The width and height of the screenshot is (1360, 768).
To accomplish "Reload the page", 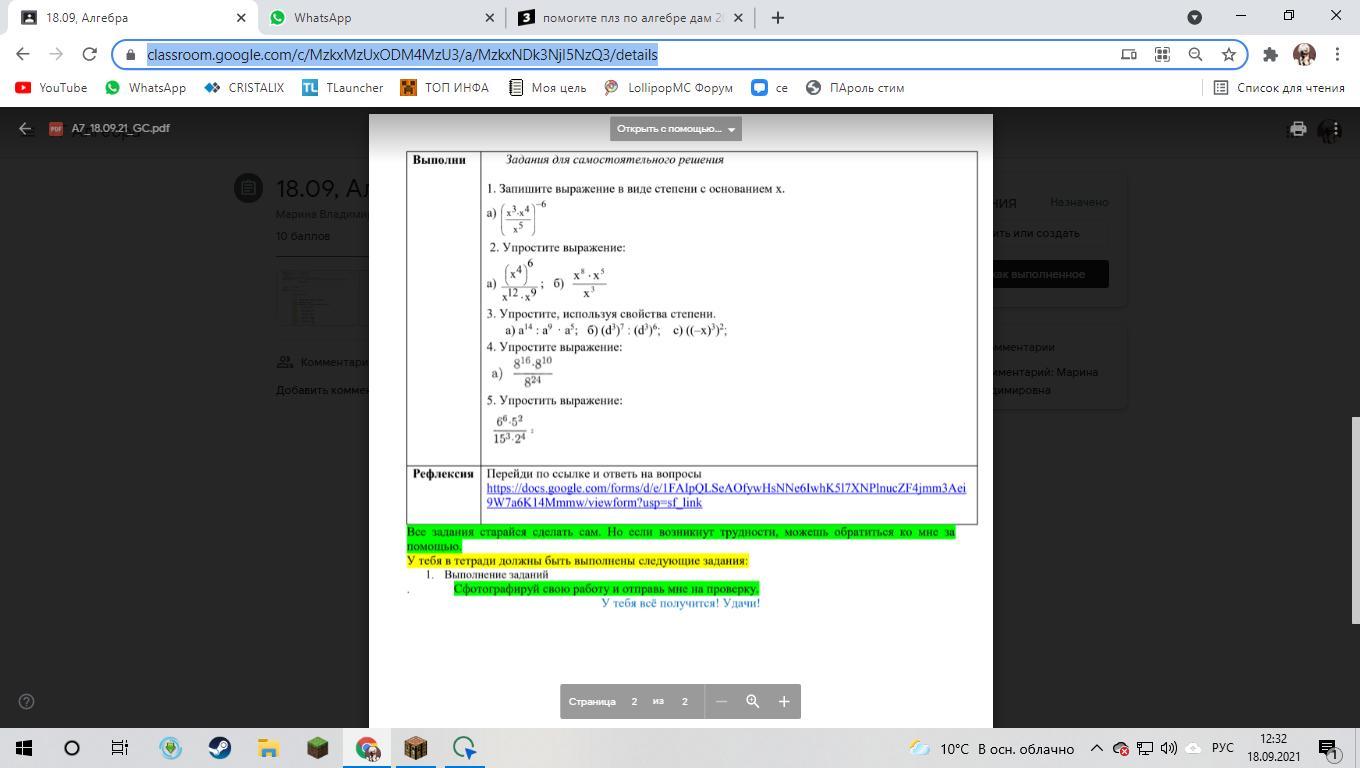I will [89, 54].
